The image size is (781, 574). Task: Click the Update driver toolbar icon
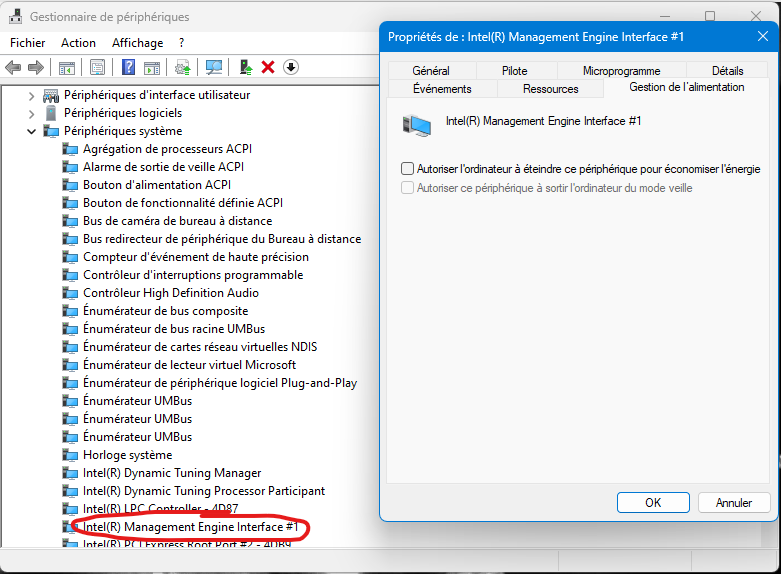[183, 67]
